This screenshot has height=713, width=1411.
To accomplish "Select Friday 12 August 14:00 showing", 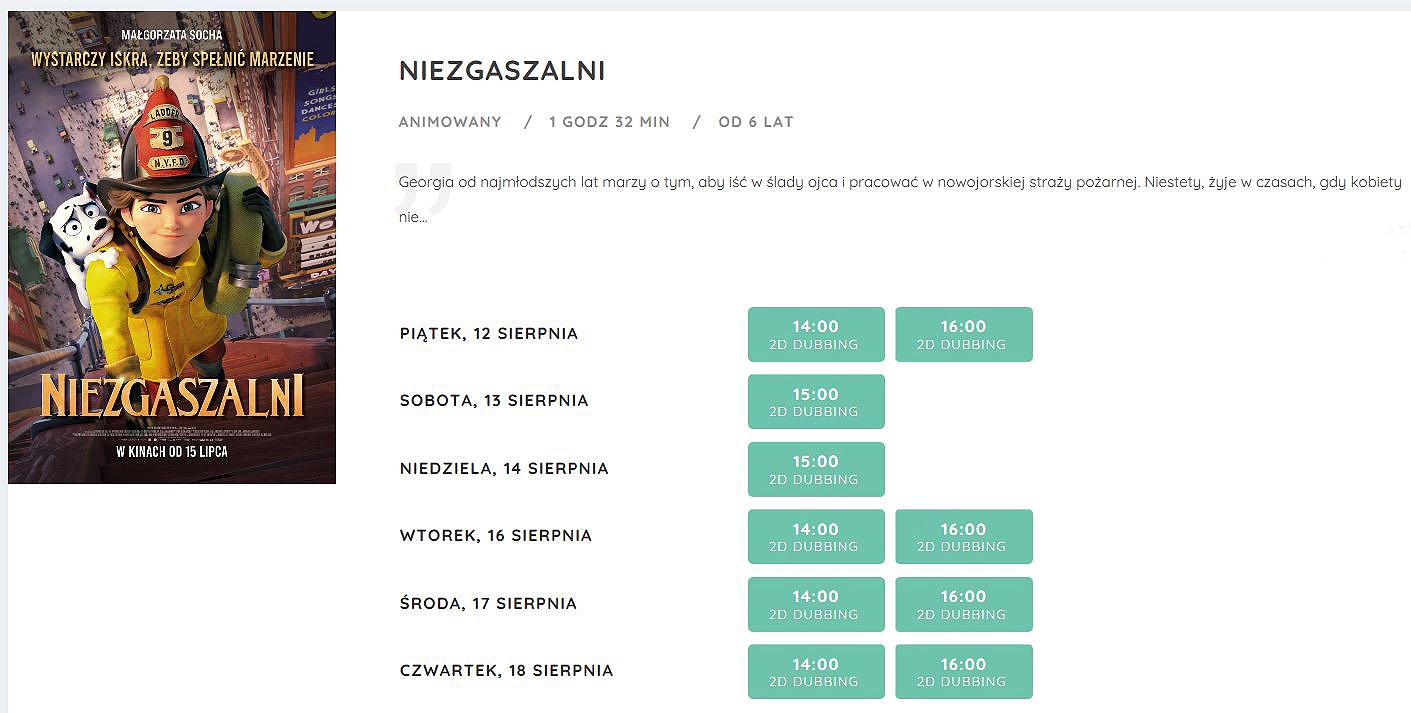I will tap(816, 334).
